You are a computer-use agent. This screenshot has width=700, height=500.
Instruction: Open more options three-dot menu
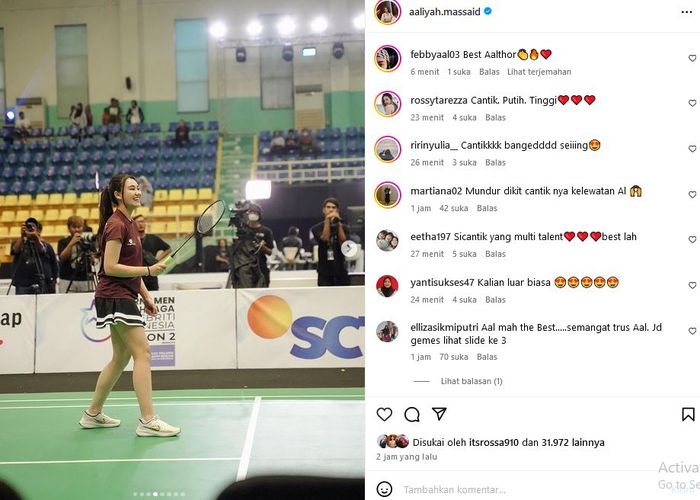(687, 12)
